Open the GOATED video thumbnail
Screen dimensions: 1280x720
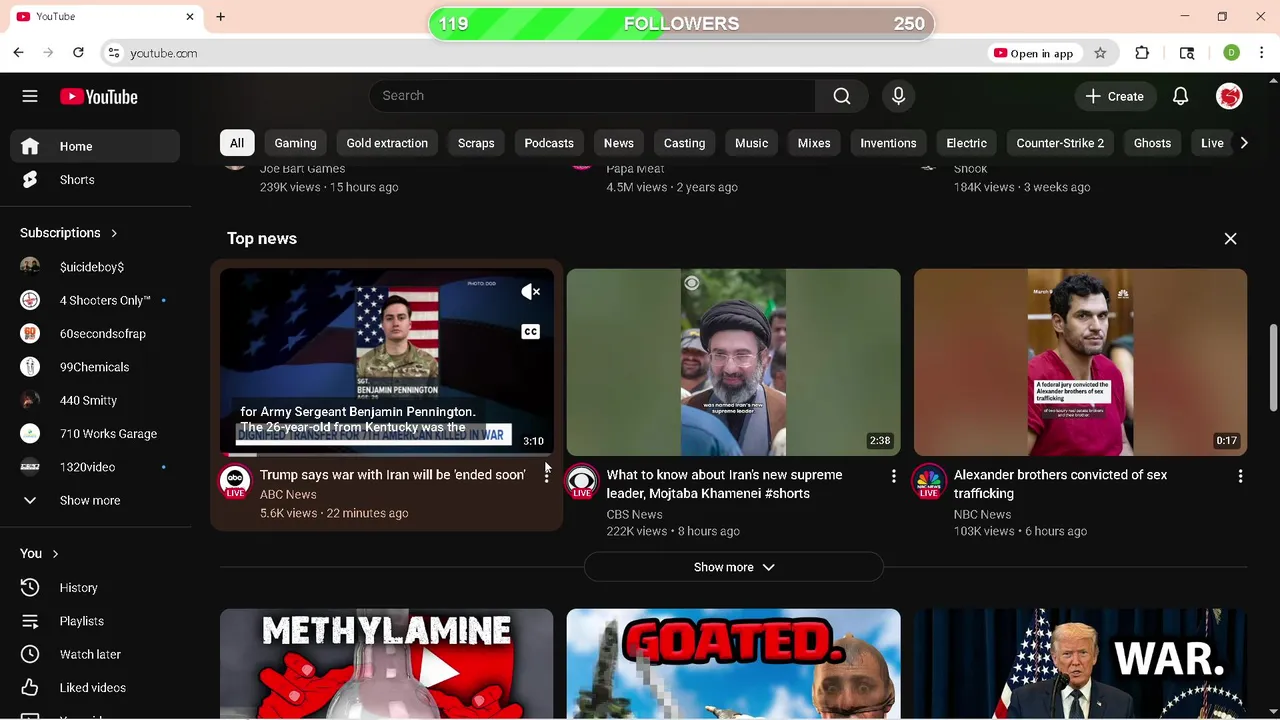pyautogui.click(x=733, y=663)
